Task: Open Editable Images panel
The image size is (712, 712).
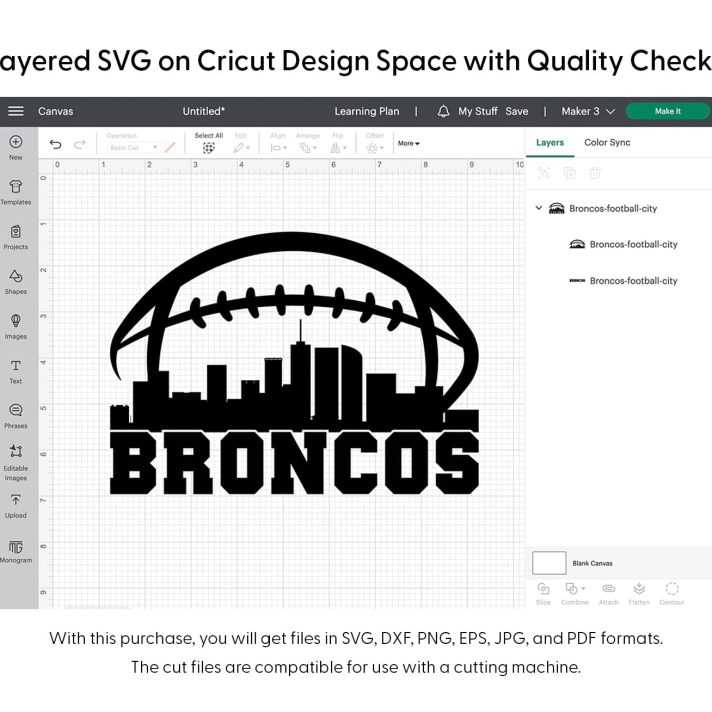Action: click(15, 462)
